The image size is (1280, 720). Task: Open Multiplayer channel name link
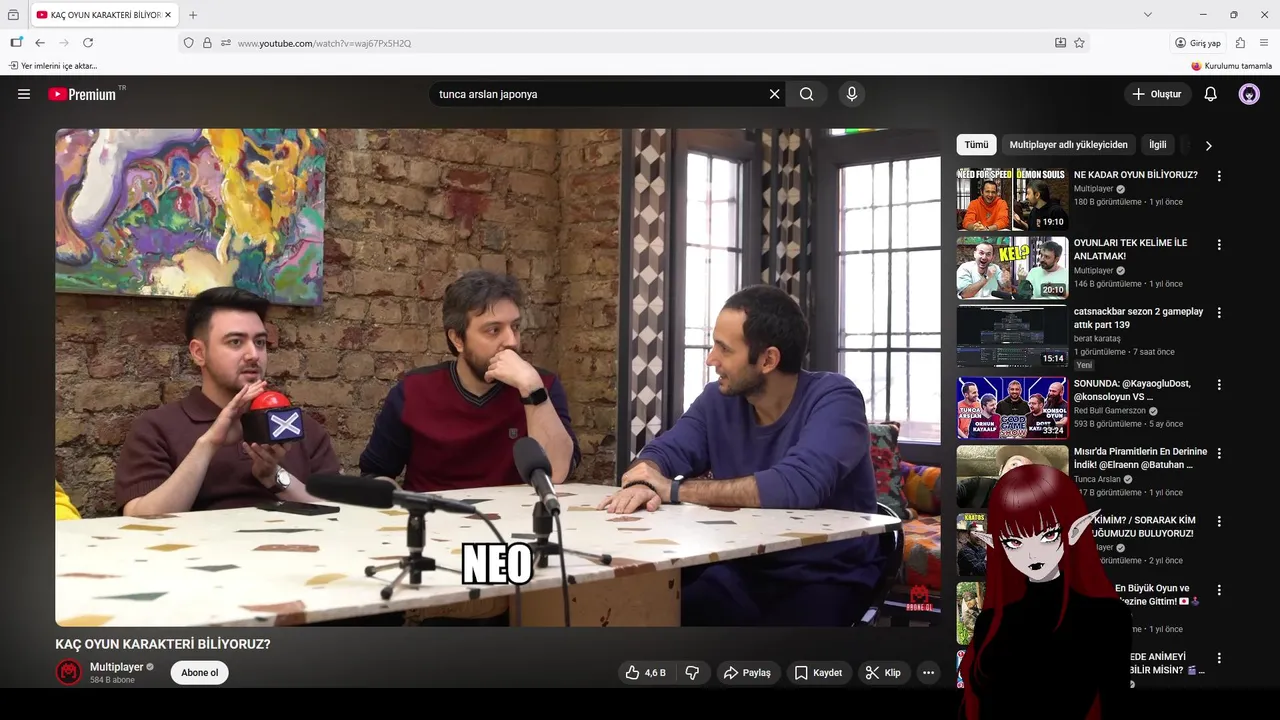117,667
